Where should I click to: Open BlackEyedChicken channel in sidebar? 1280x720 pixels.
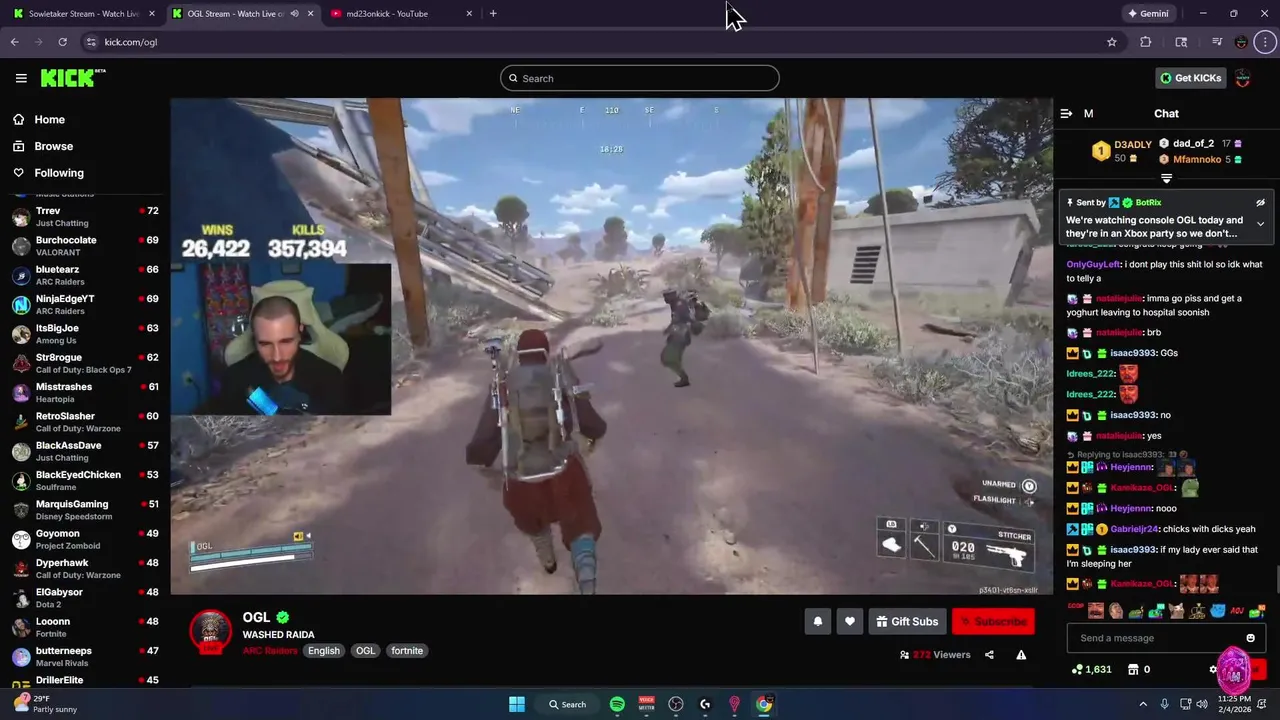(x=85, y=481)
